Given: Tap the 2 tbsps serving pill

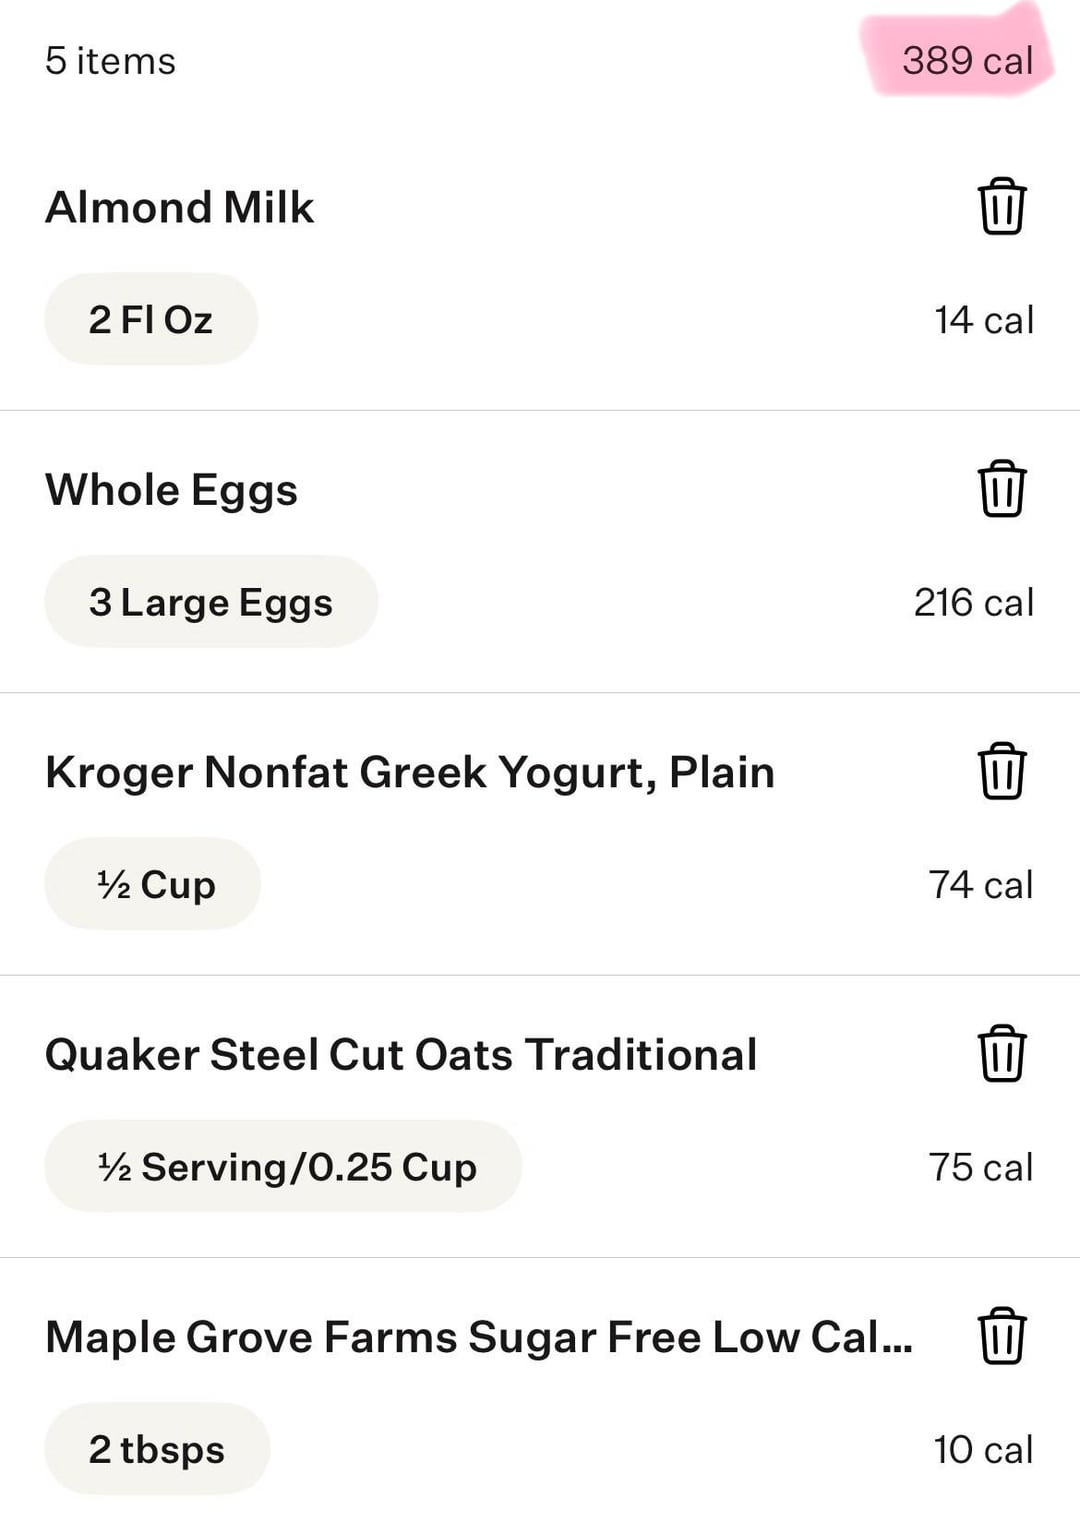Looking at the screenshot, I should pos(157,1449).
